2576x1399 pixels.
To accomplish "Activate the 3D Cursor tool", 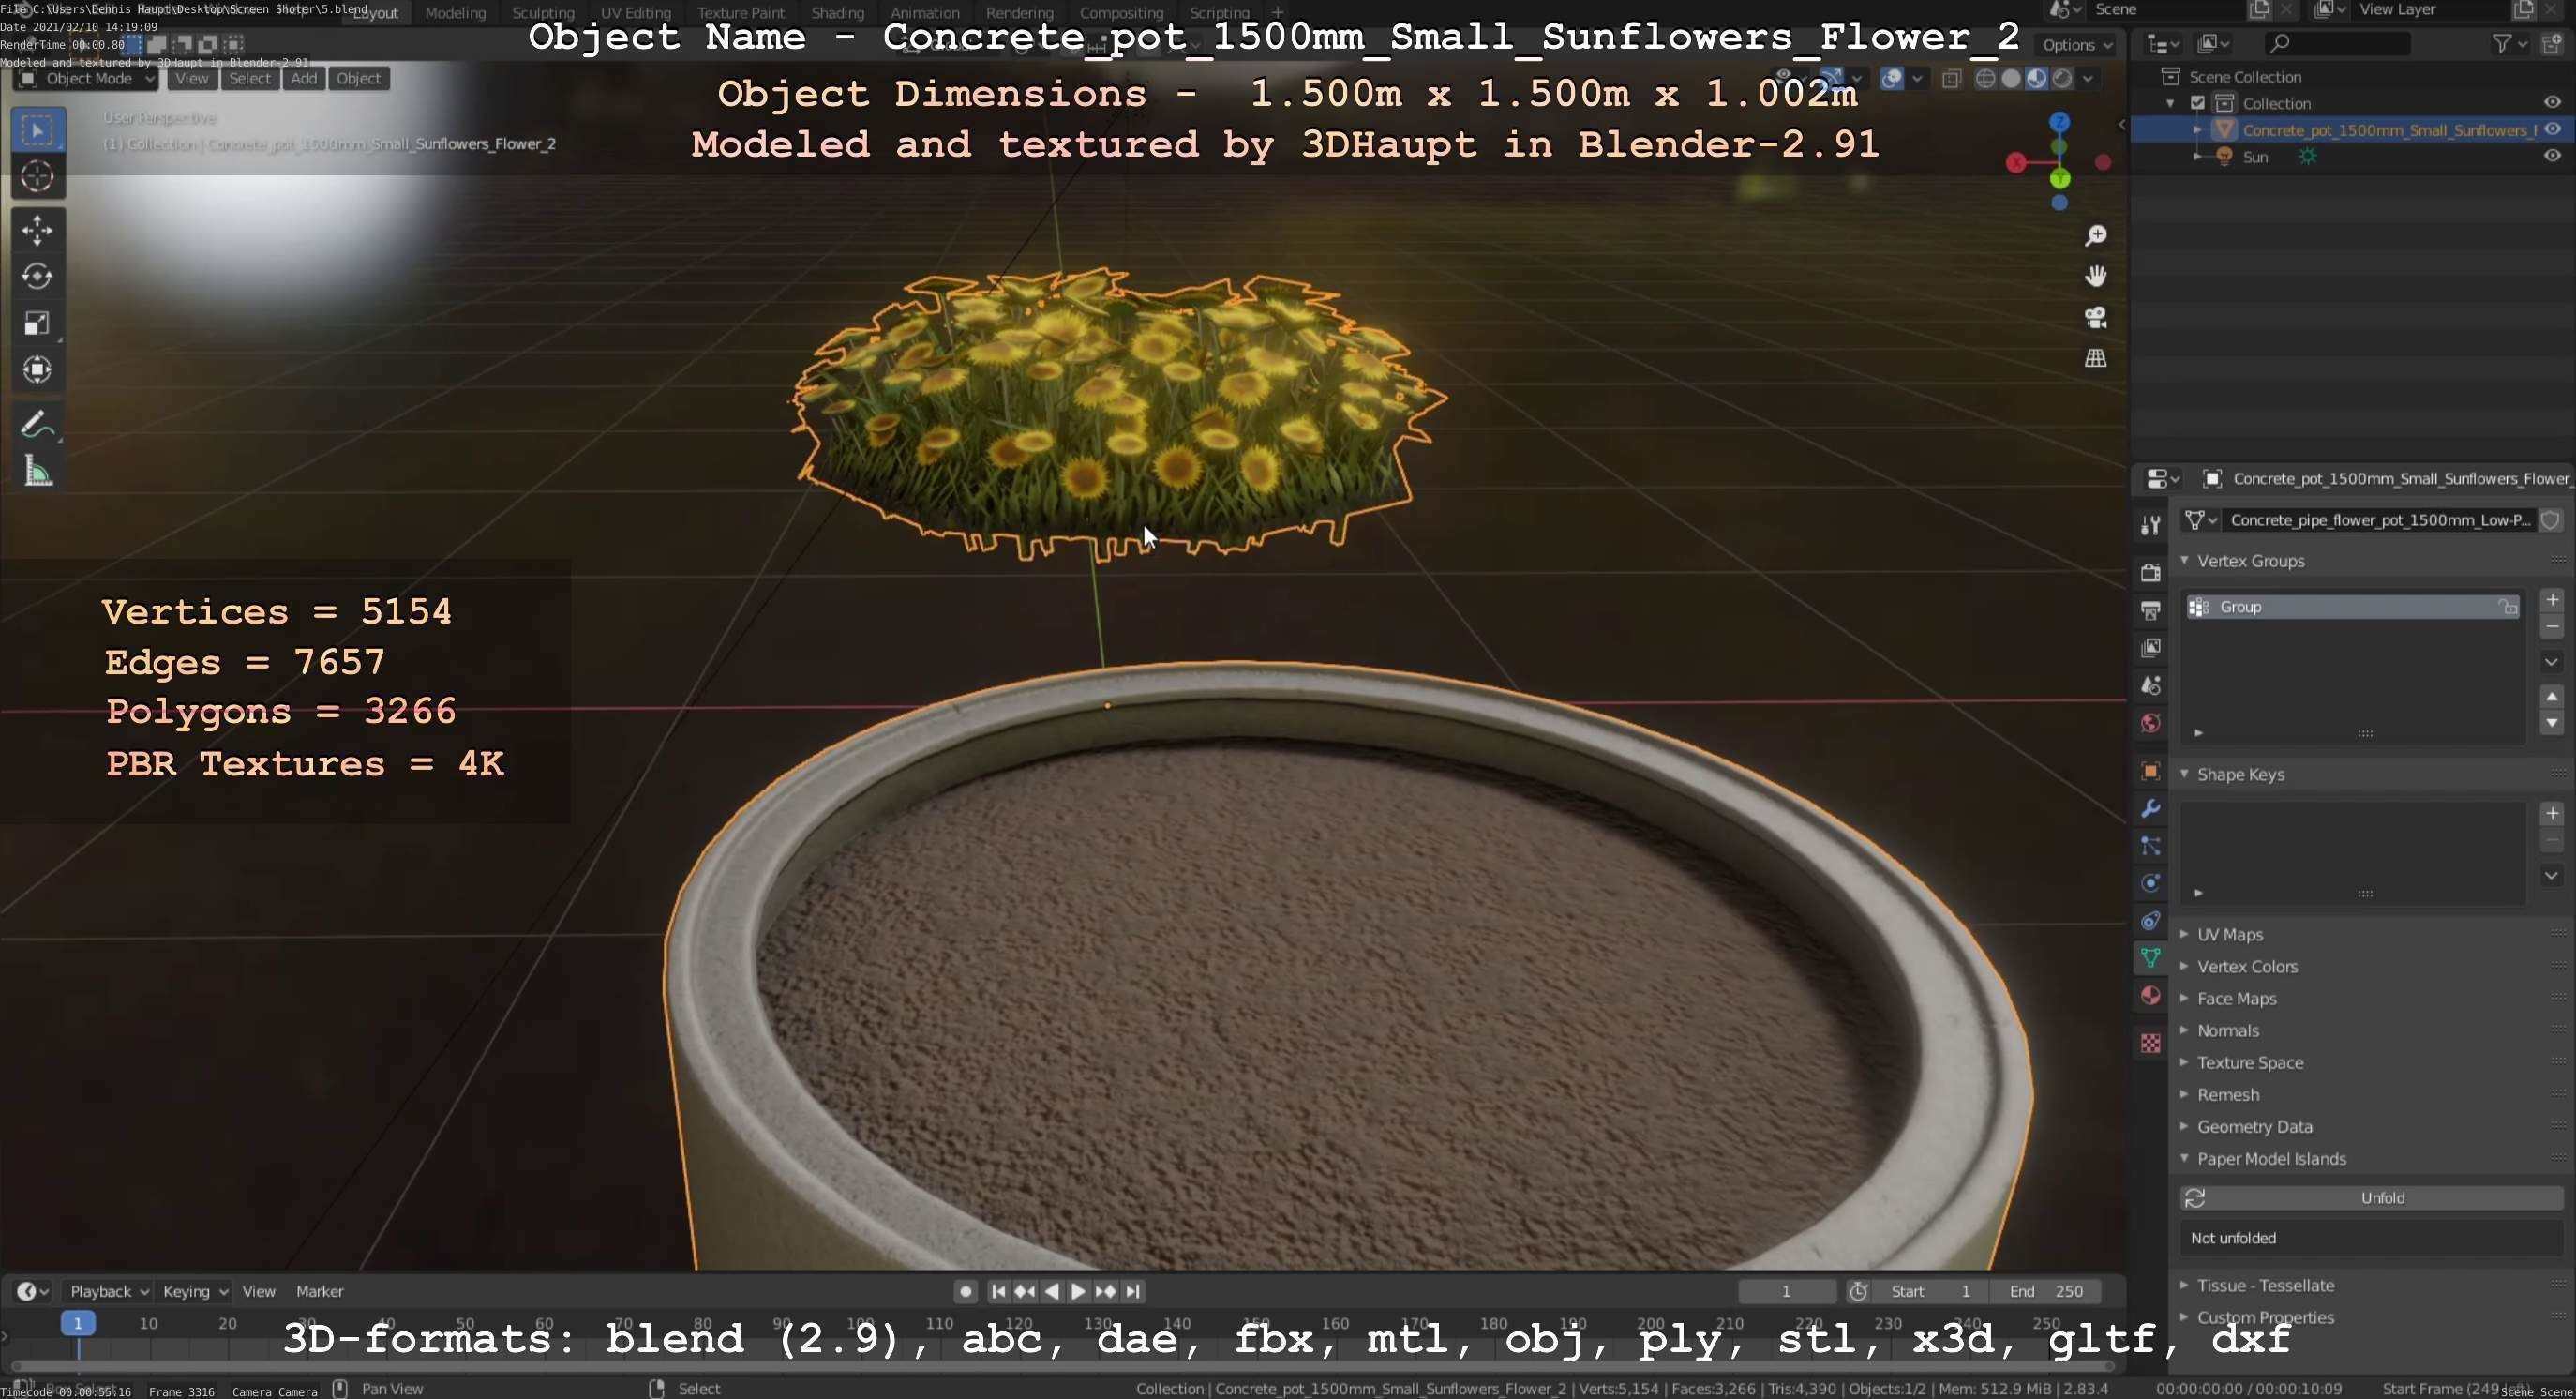I will [38, 176].
